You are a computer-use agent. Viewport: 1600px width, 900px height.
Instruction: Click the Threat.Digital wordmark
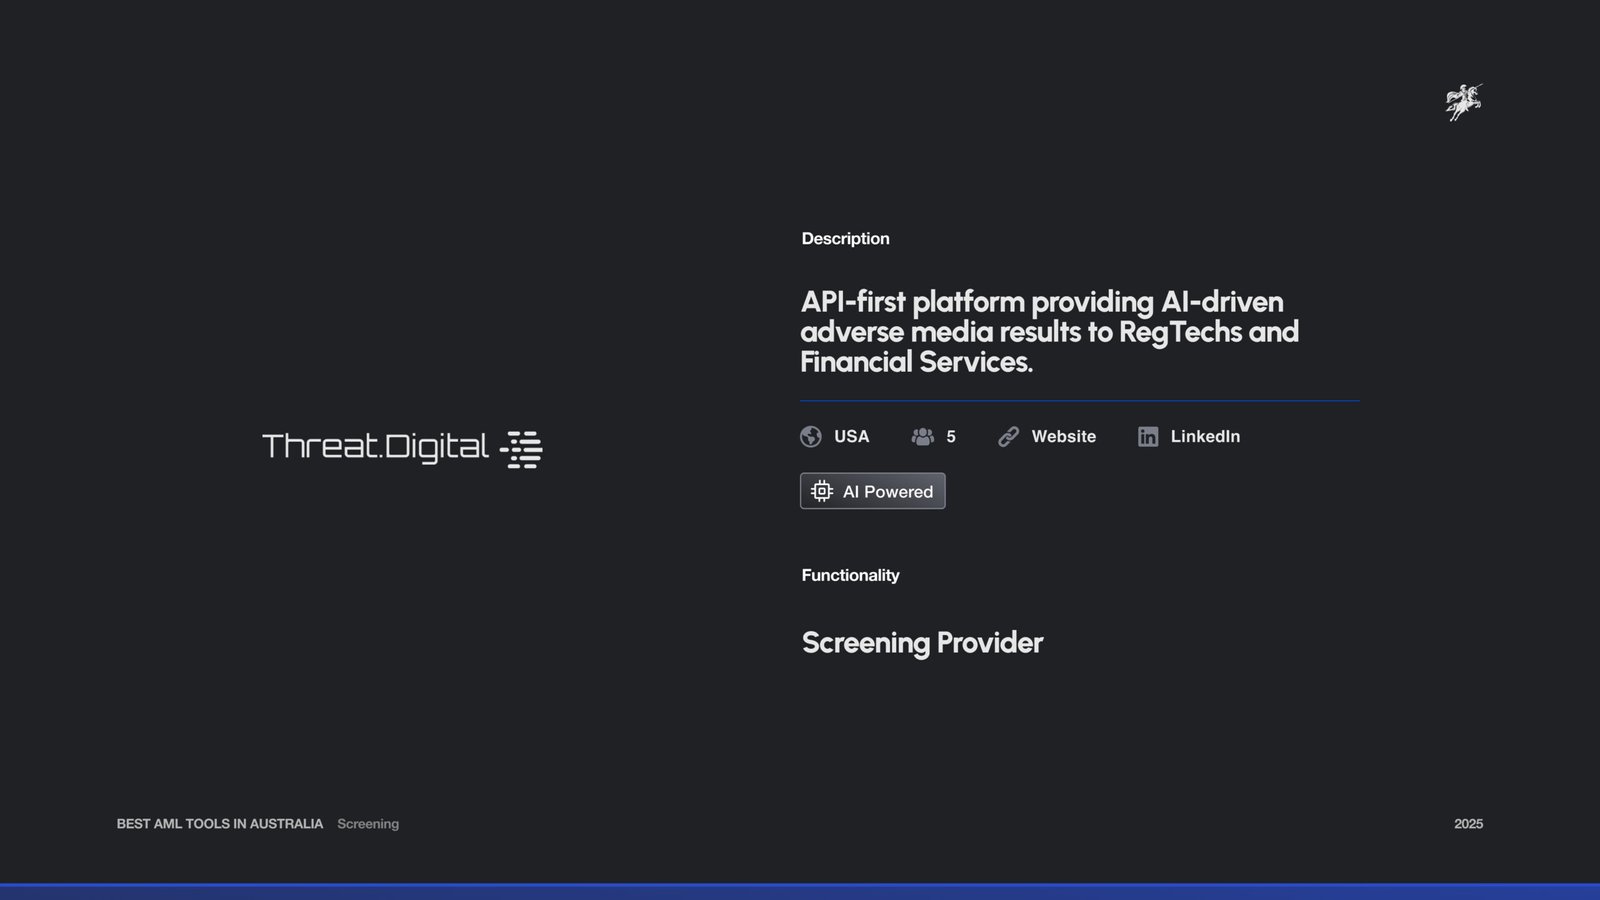(375, 447)
